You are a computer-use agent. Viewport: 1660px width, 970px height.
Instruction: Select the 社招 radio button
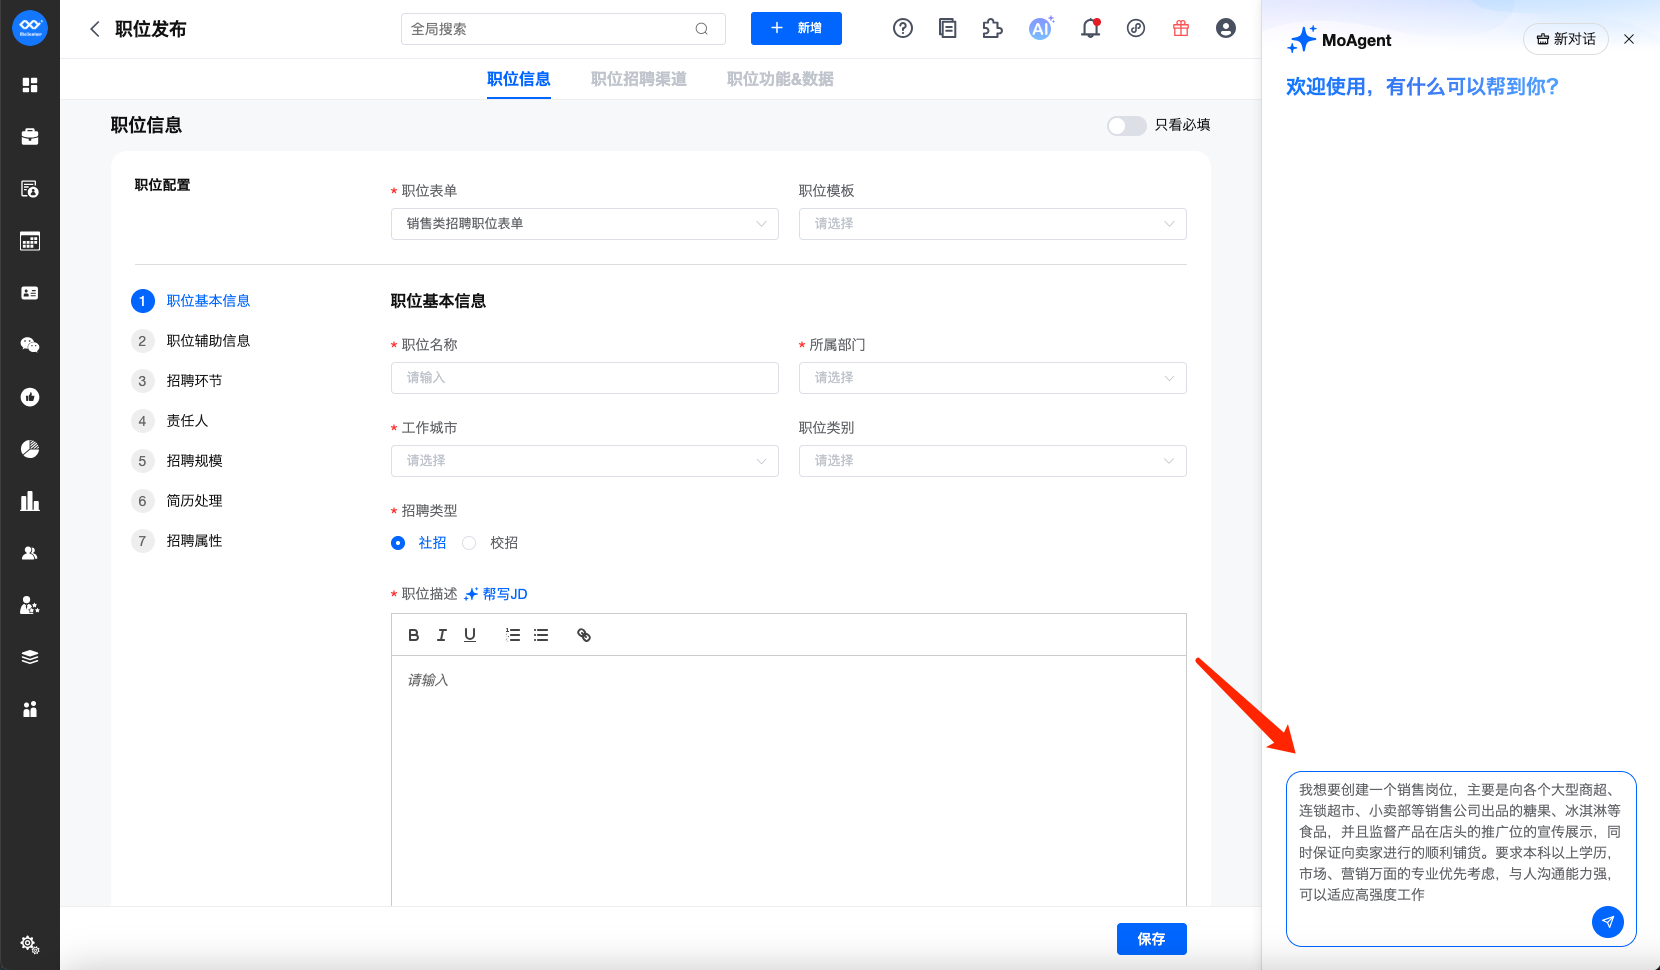pos(398,543)
